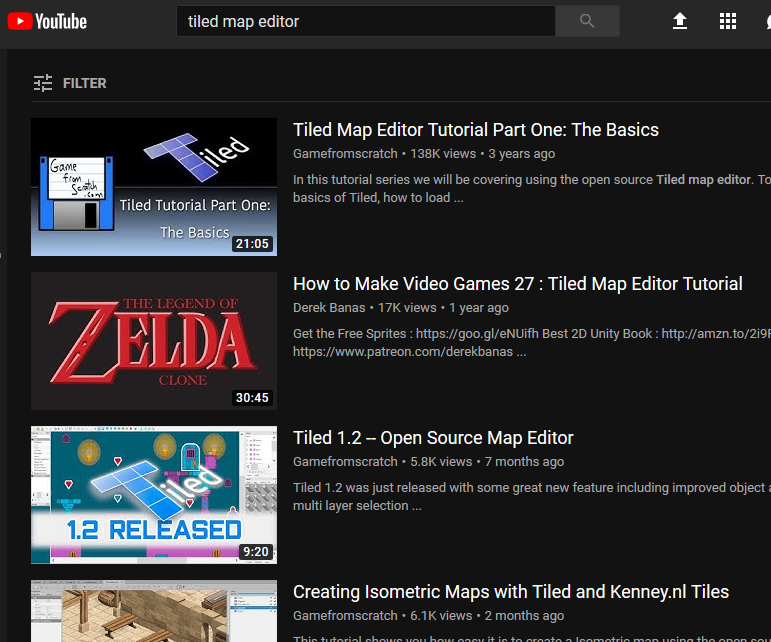Click '1 year ago' on Derek Banas result
The image size is (771, 642).
point(479,307)
